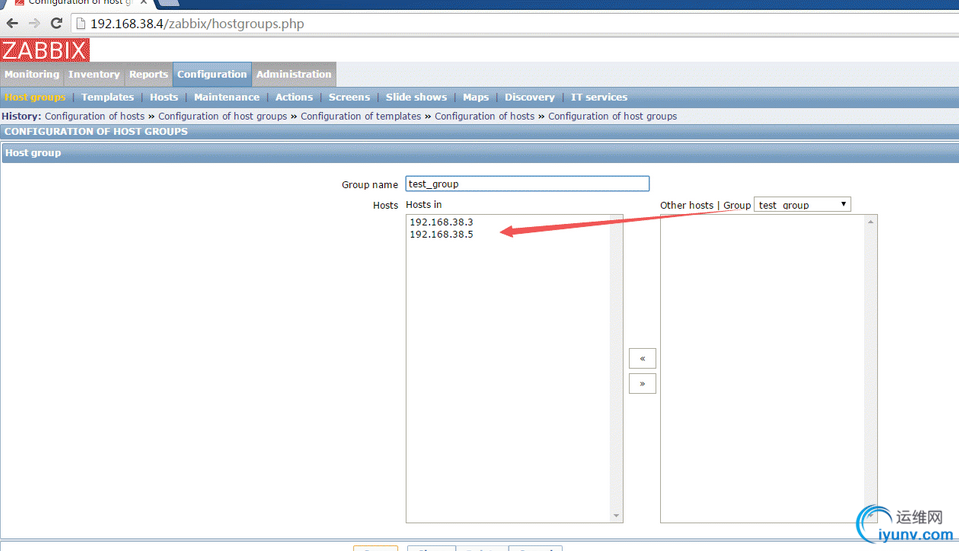
Task: Focus the address bar URL
Action: coord(197,24)
